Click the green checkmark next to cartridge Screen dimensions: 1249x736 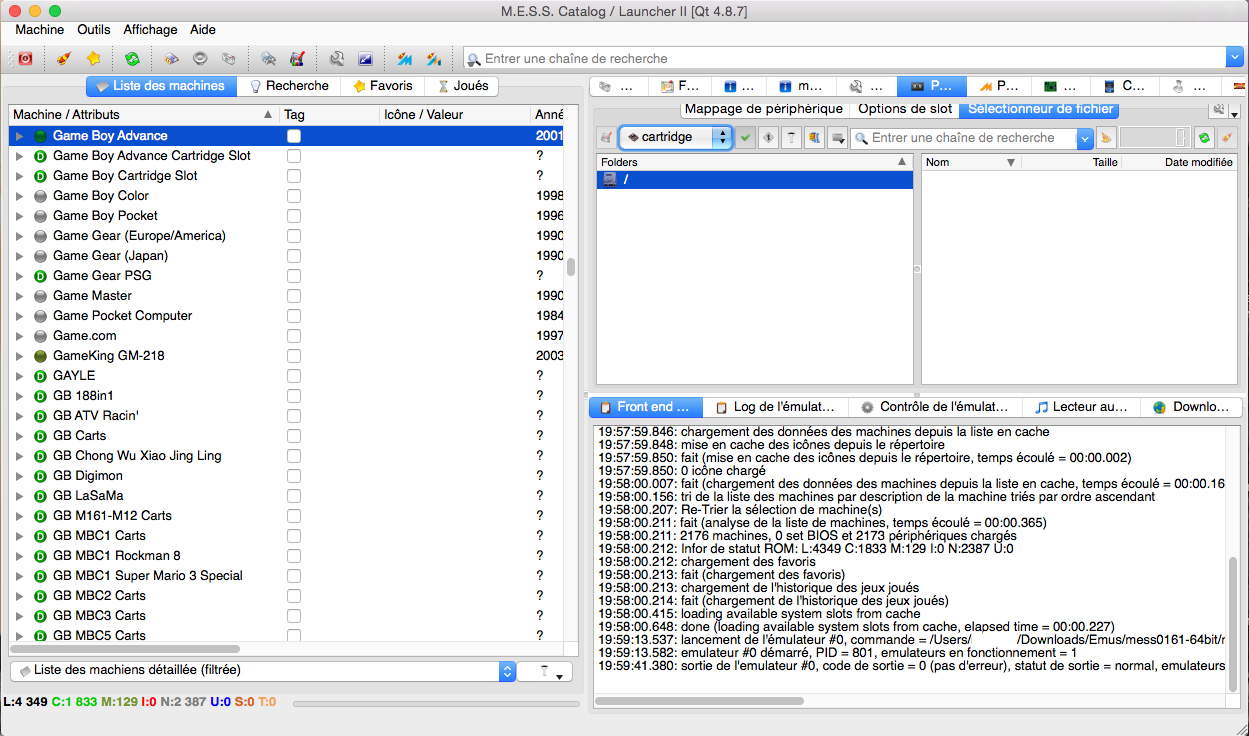(745, 138)
